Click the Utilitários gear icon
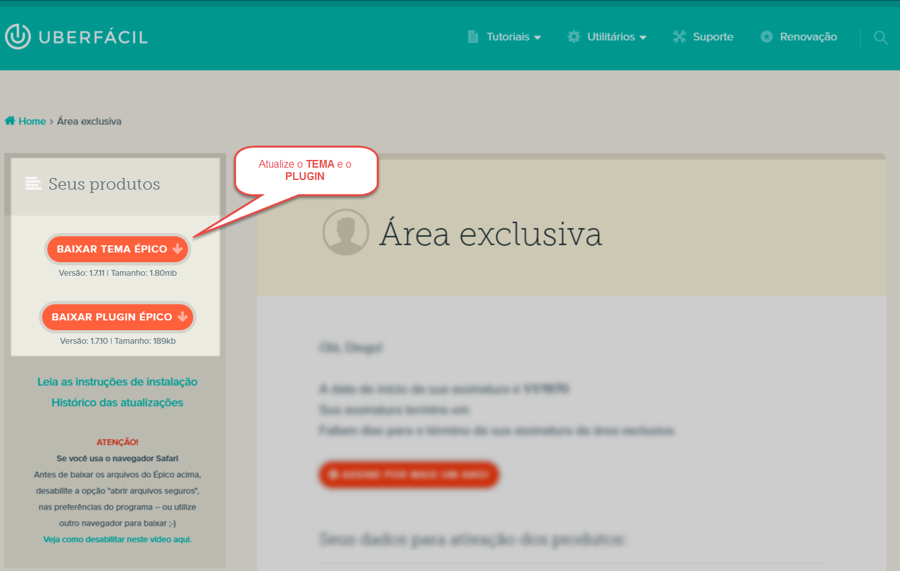The width and height of the screenshot is (900, 571). pos(573,37)
